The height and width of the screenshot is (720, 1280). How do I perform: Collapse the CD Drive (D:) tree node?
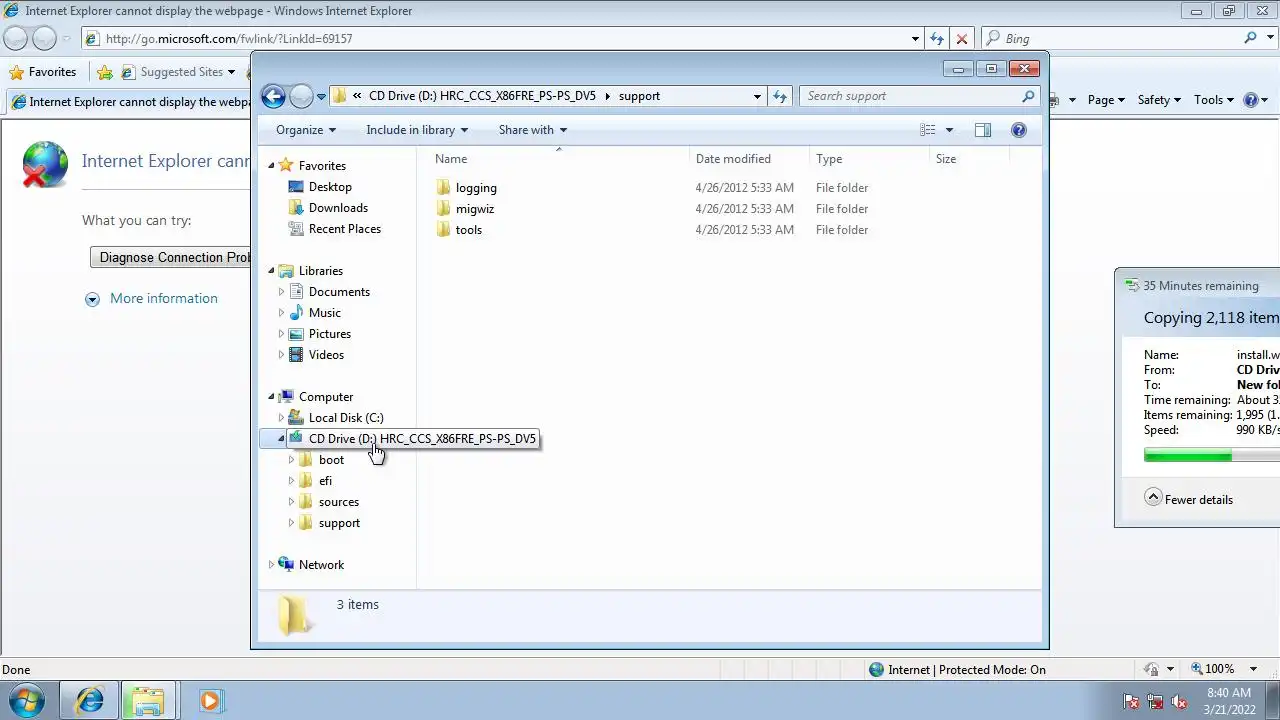281,439
